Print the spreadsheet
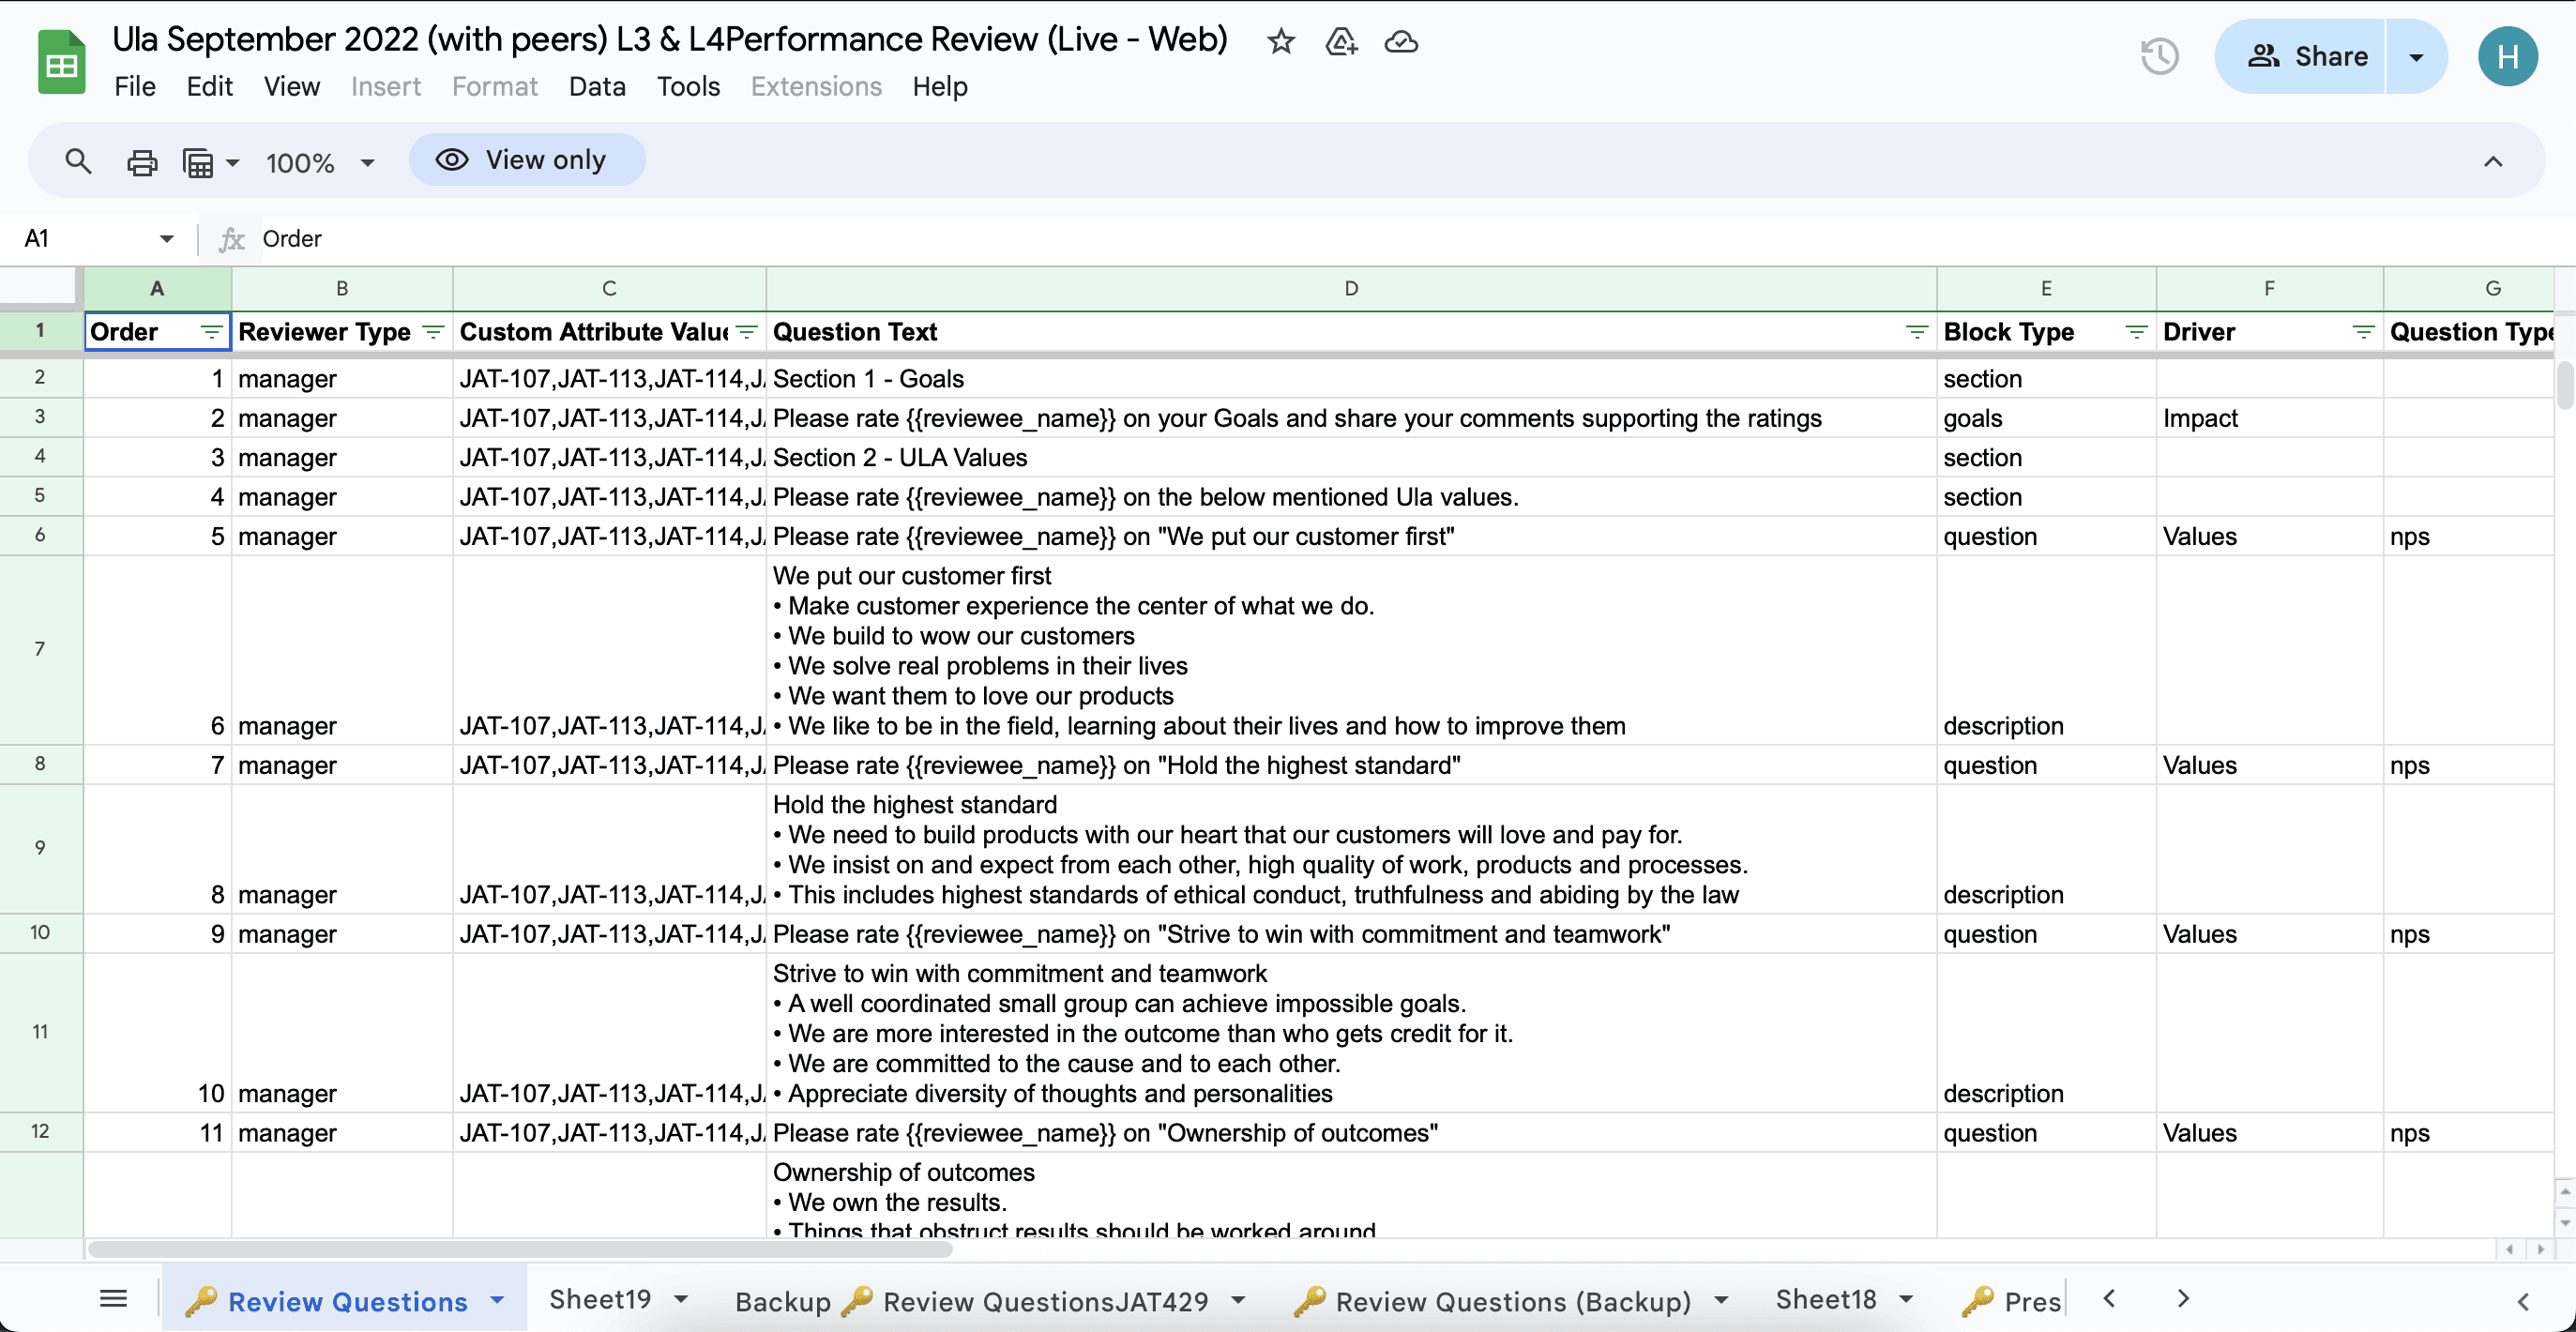The width and height of the screenshot is (2576, 1332). (x=141, y=162)
